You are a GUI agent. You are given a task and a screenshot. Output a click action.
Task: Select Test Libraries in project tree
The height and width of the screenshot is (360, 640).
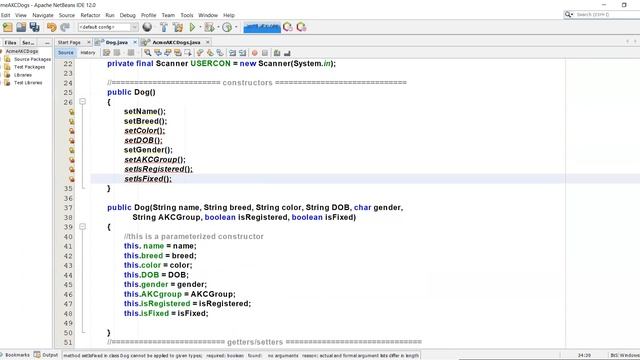[28, 83]
